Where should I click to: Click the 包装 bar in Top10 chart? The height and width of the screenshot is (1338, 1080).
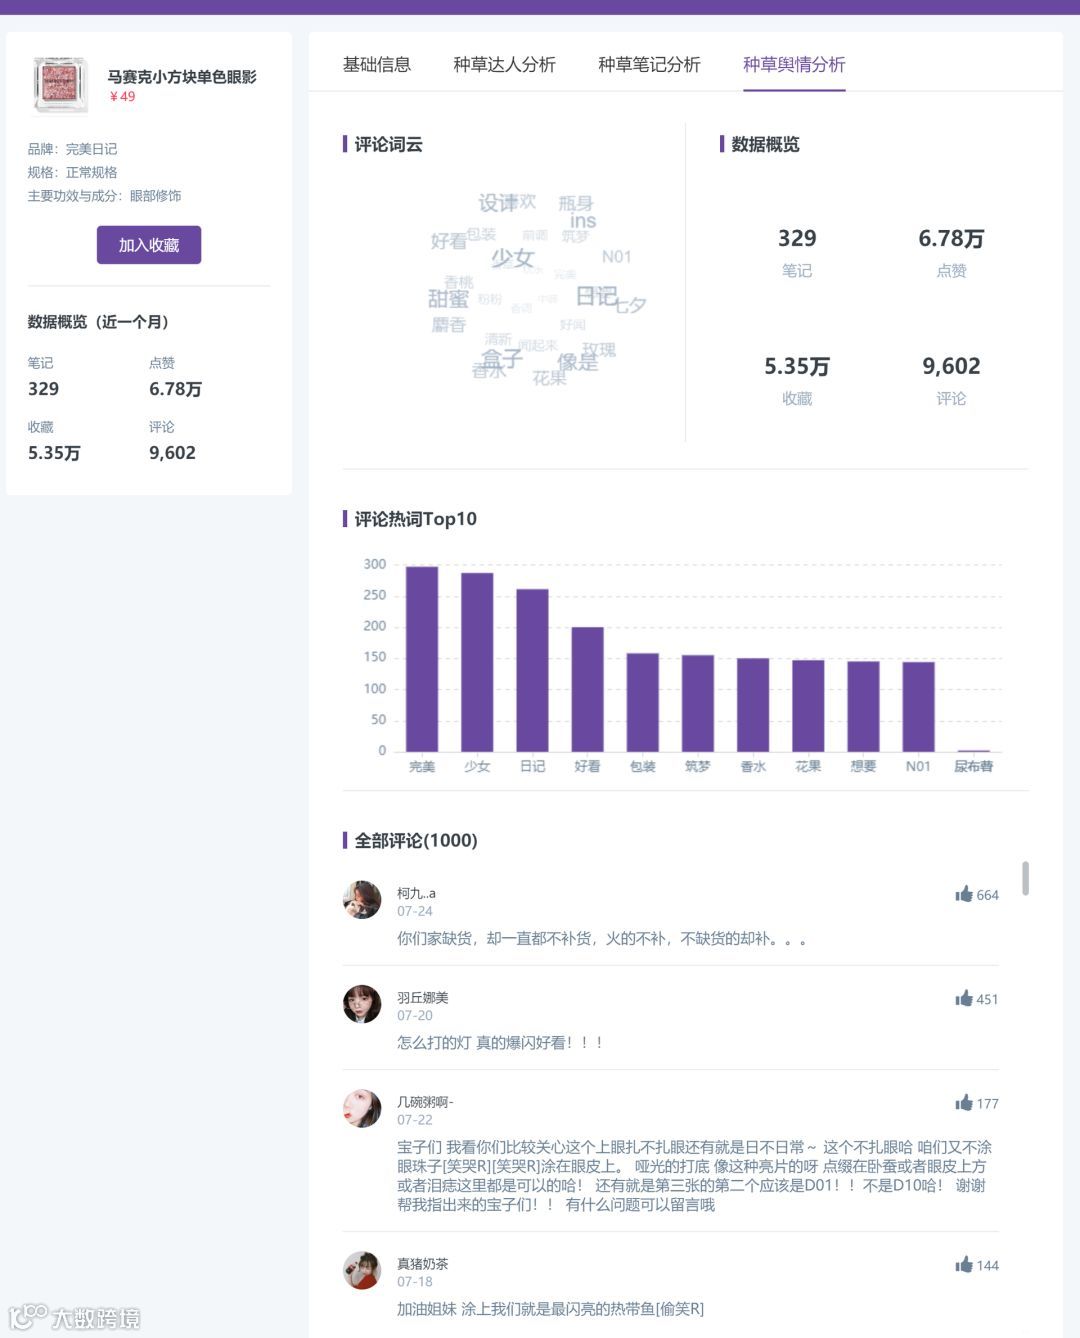[x=642, y=702]
